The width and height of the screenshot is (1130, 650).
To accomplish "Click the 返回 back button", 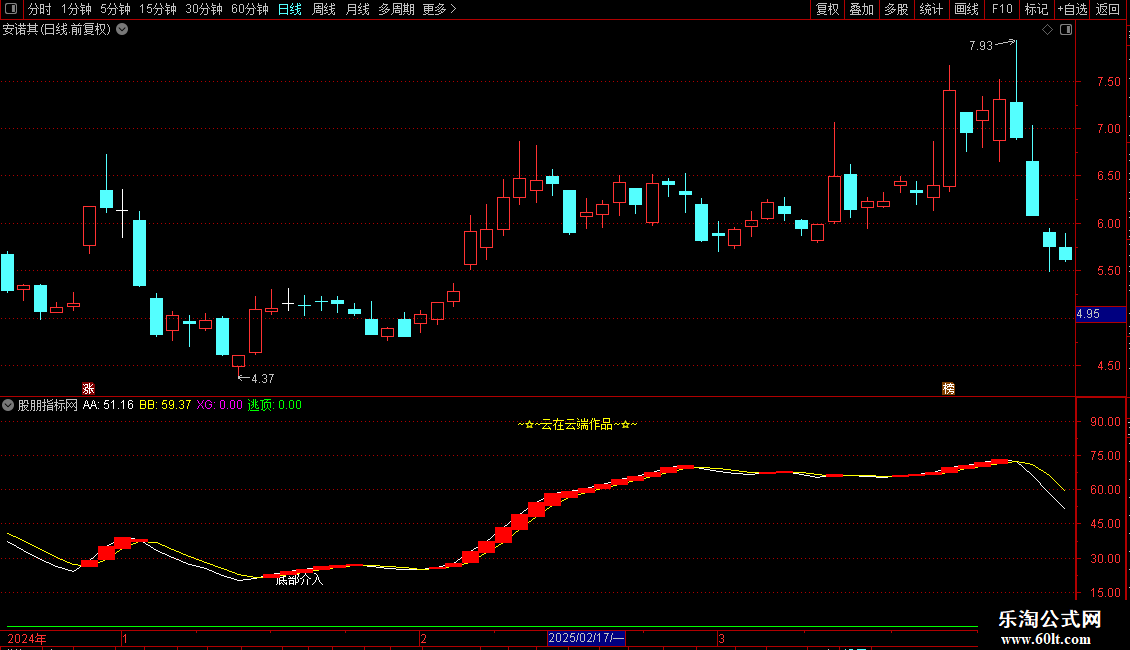I will (1108, 9).
